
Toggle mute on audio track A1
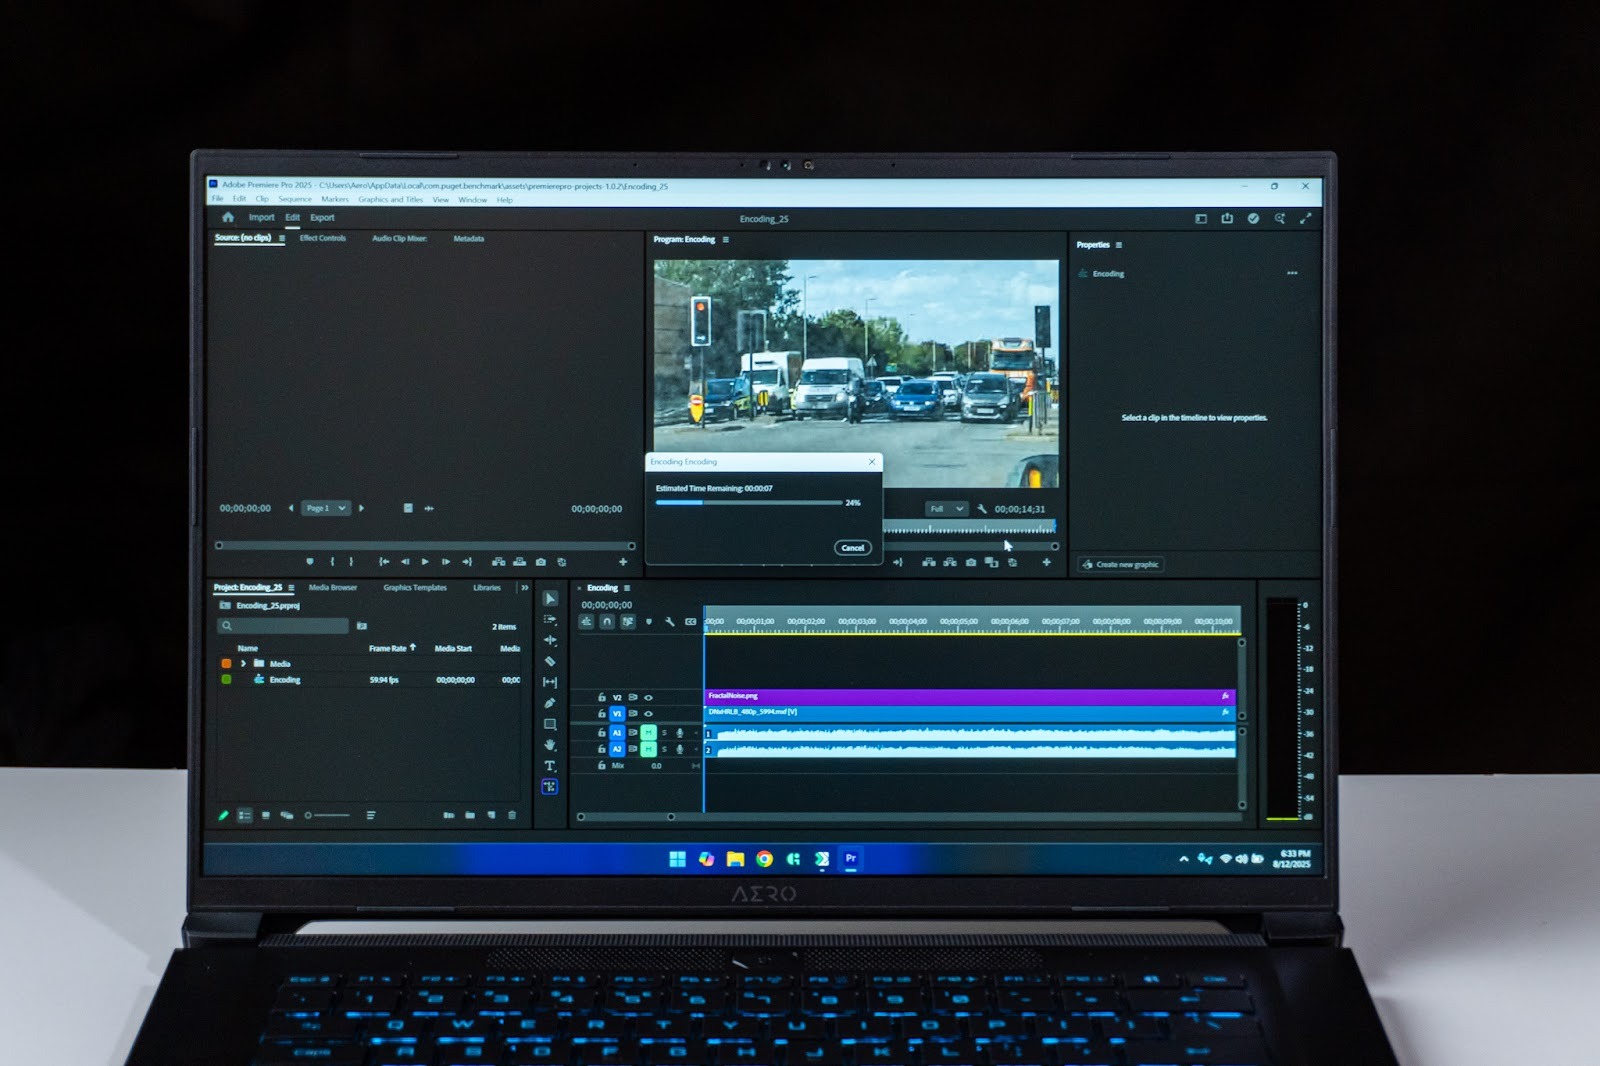[x=648, y=733]
